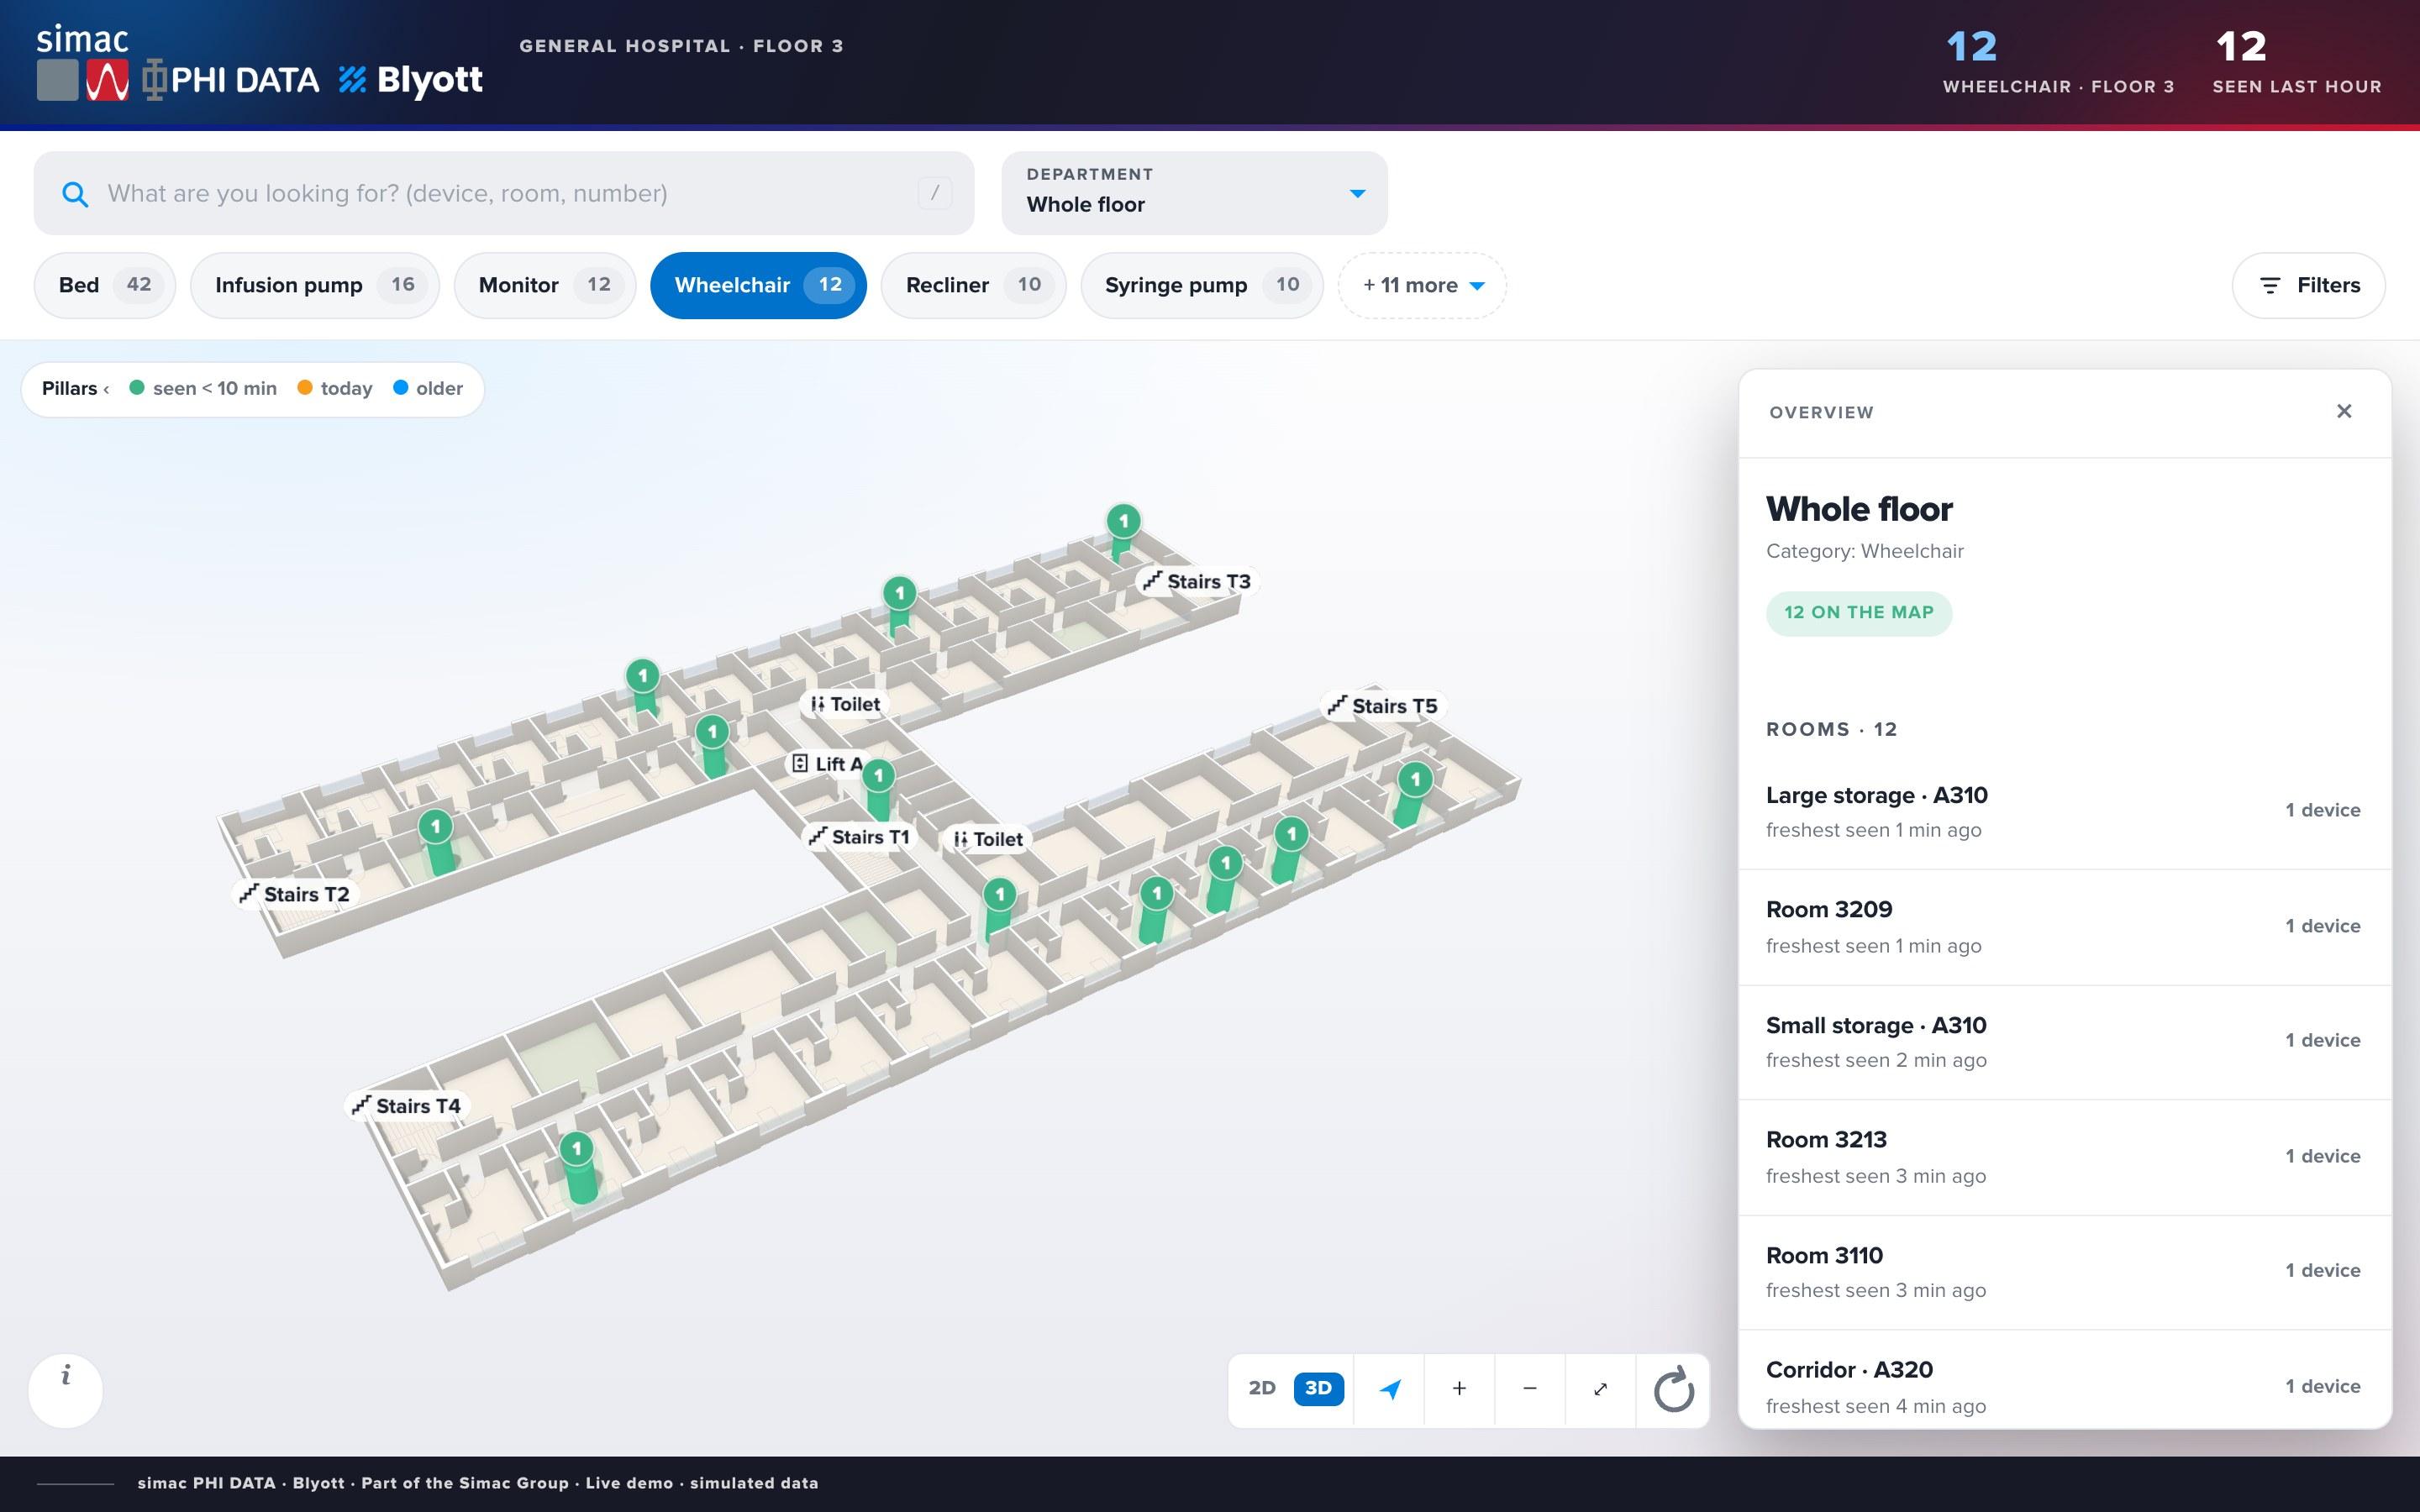Image resolution: width=2420 pixels, height=1512 pixels.
Task: Open the Filters button
Action: (2308, 285)
